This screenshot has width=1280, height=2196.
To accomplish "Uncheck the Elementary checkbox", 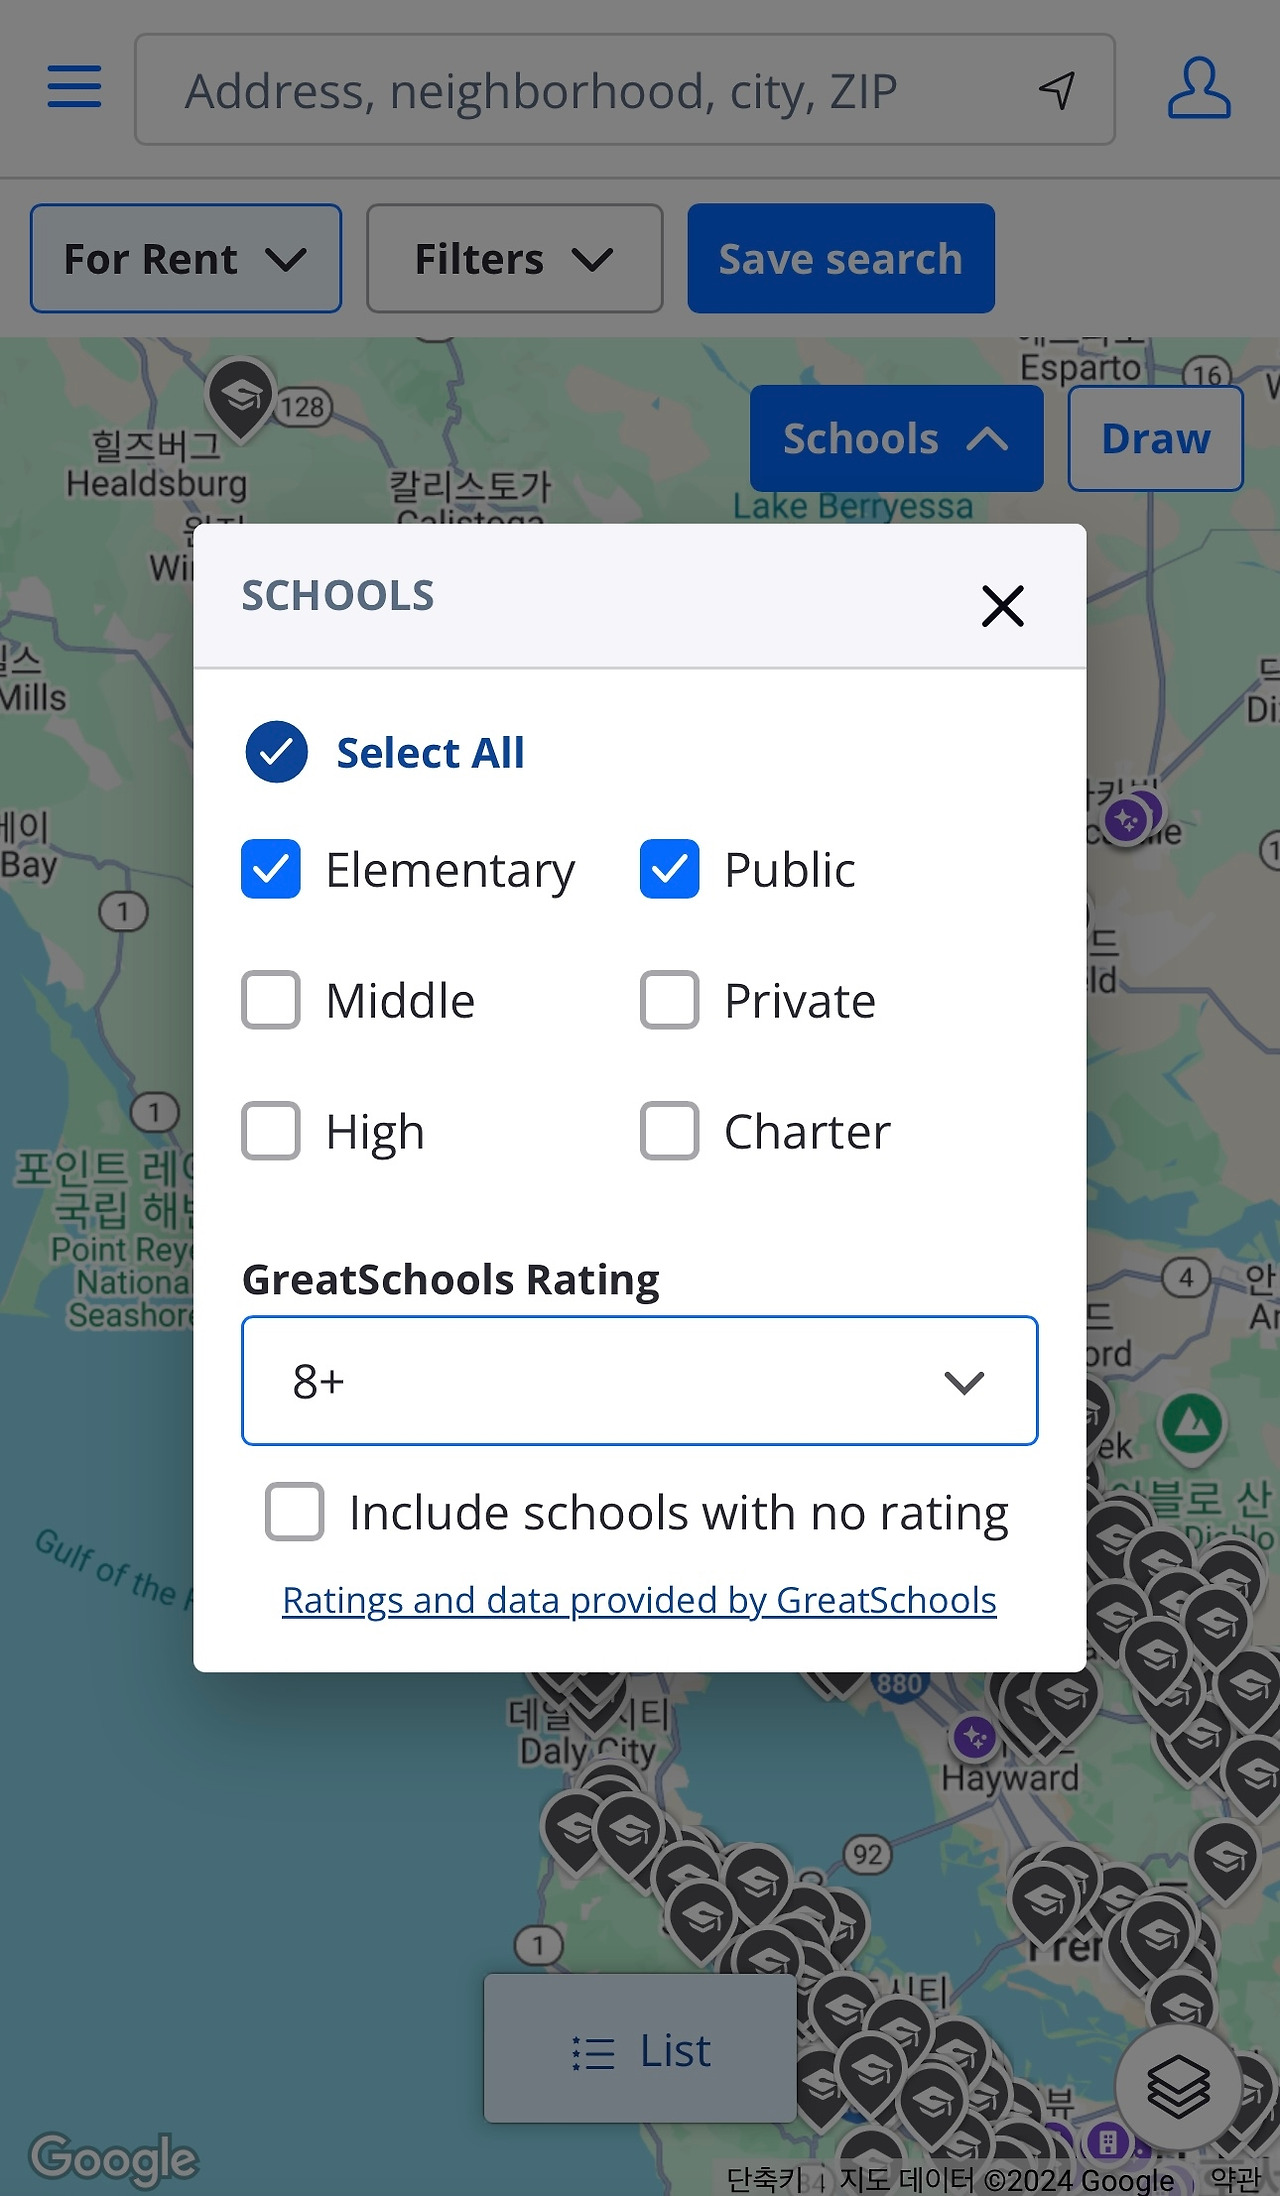I will [271, 869].
